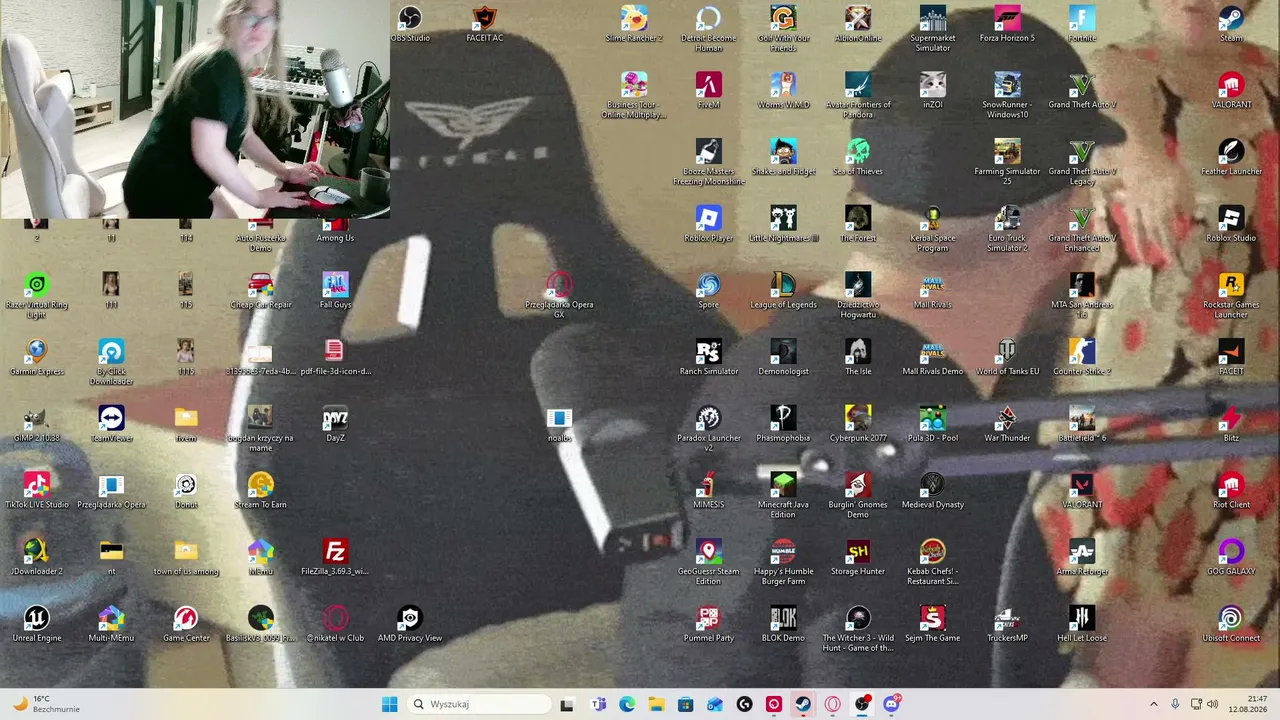The width and height of the screenshot is (1280, 720).
Task: Select the Steam desktop shortcut icon
Action: point(1231,24)
